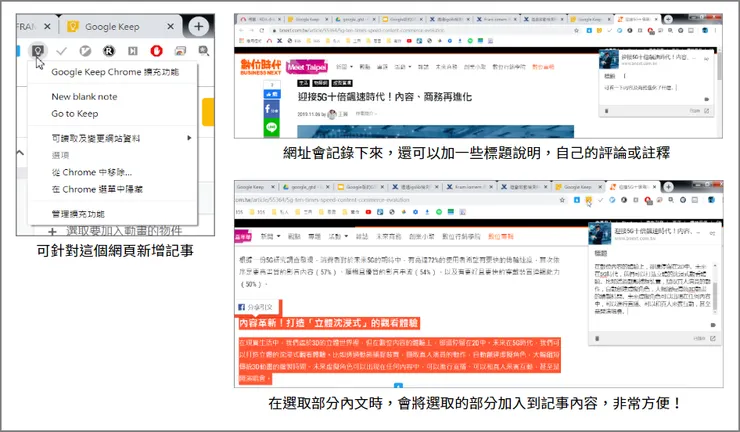
Task: Collapse the upward chevron left of the menu
Action: (20, 152)
